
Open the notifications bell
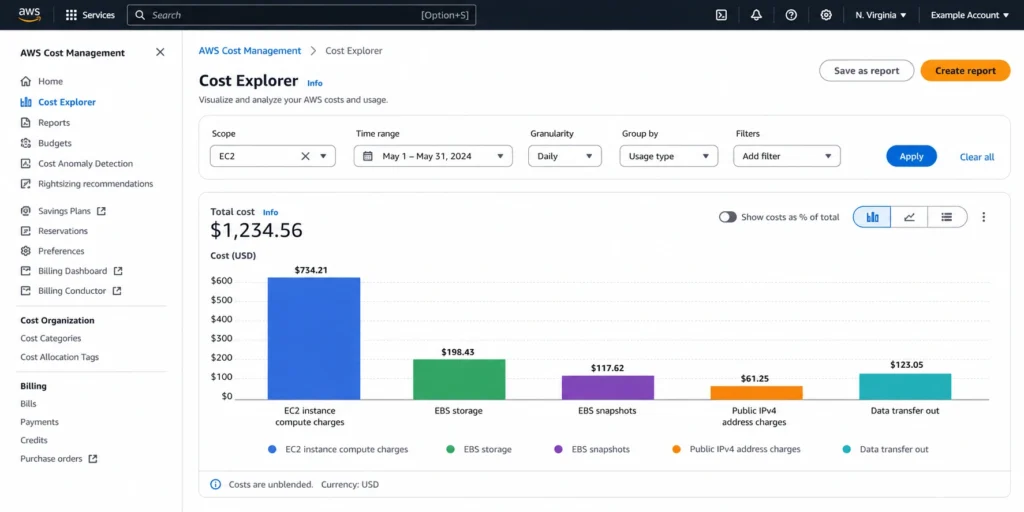click(756, 15)
